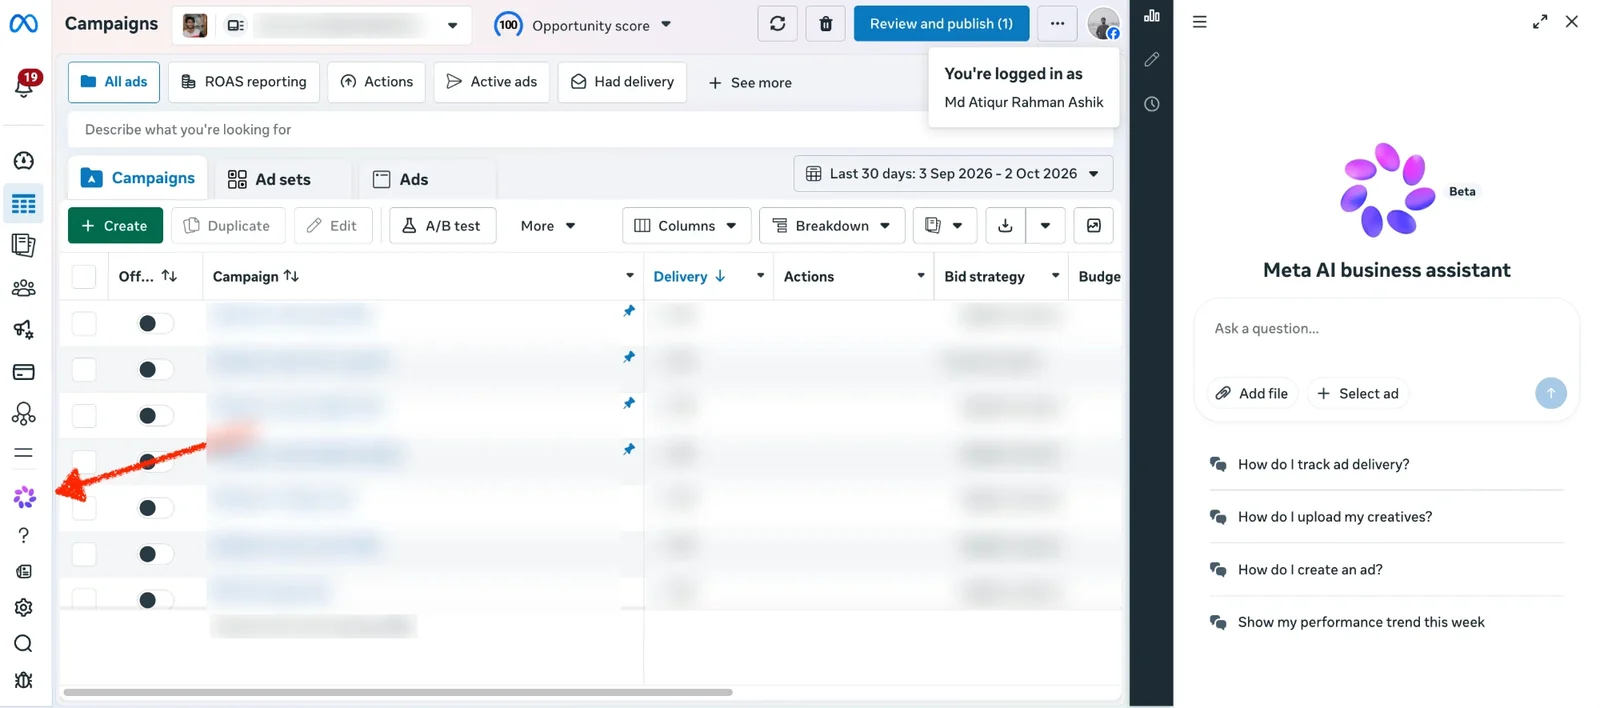Open Help question mark icon
The image size is (1600, 708).
click(23, 535)
